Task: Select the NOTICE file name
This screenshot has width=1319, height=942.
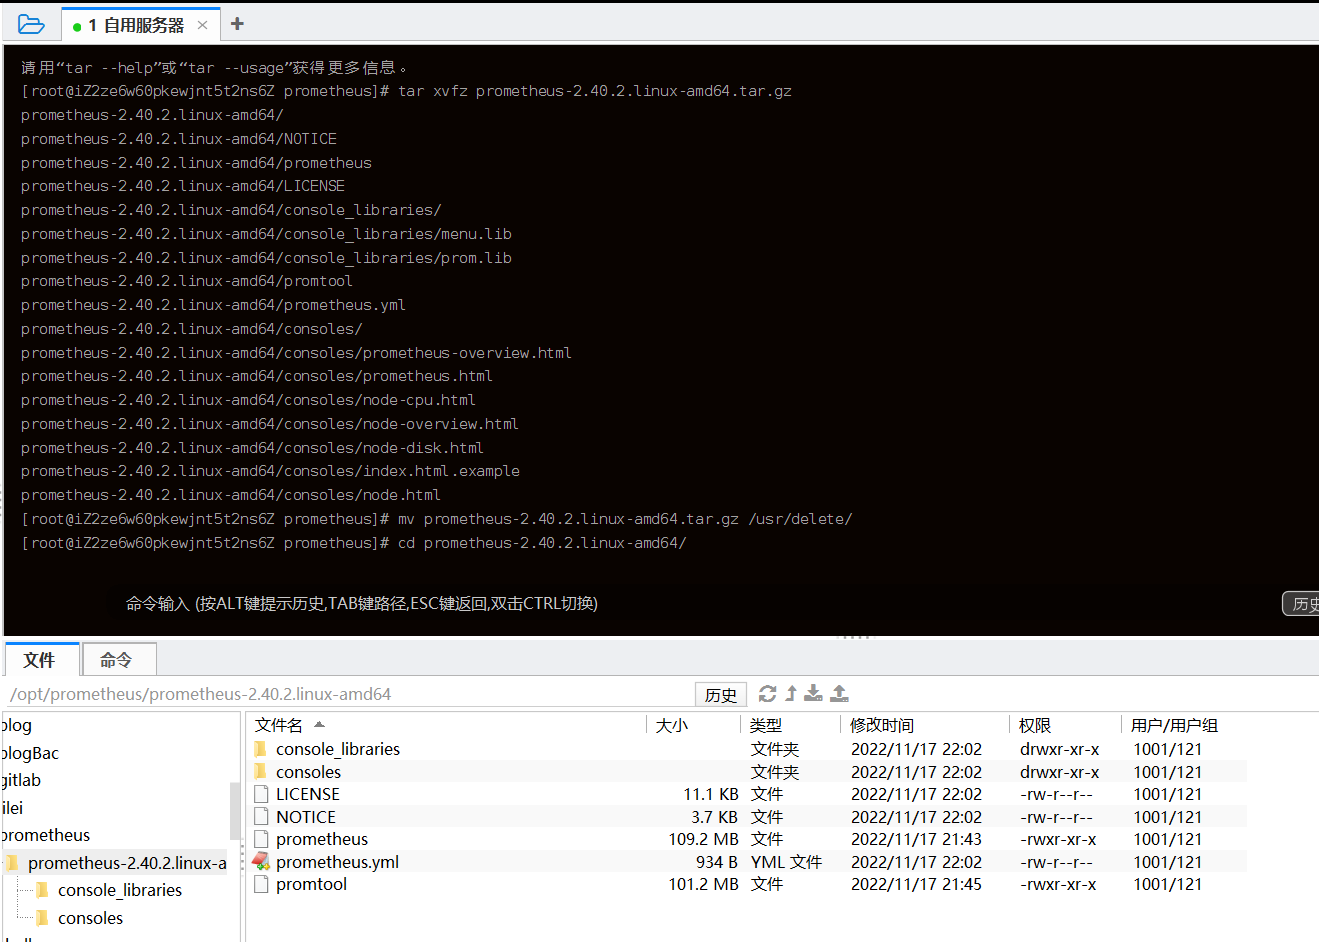Action: tap(306, 817)
